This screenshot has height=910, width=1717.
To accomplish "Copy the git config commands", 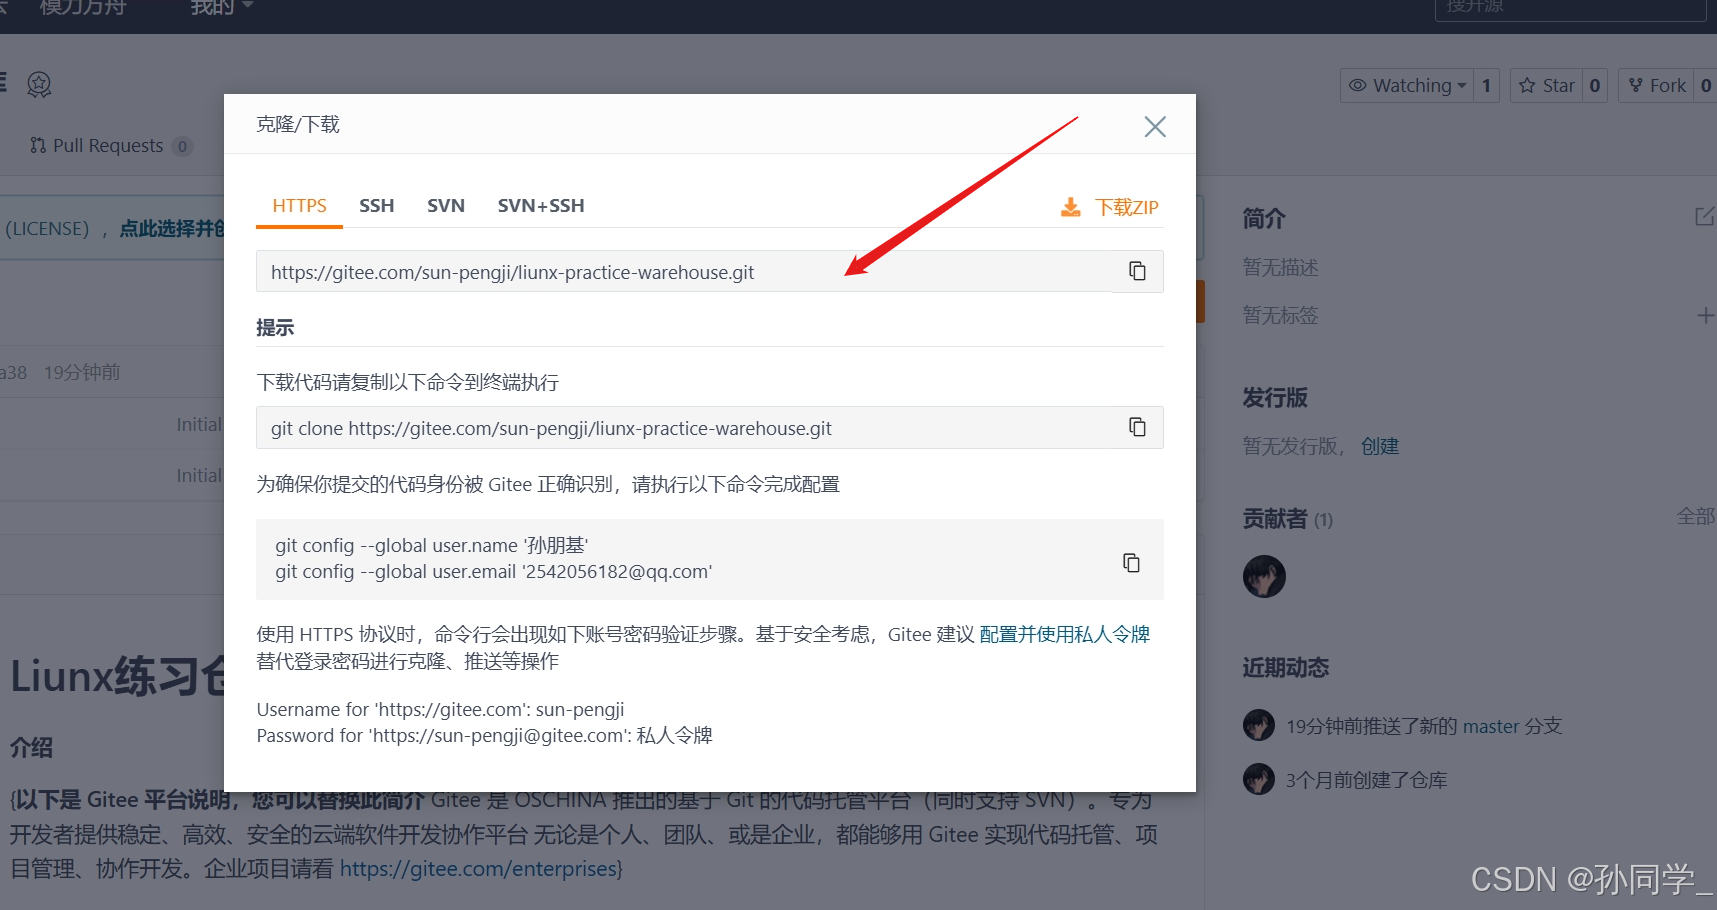I will tap(1131, 562).
